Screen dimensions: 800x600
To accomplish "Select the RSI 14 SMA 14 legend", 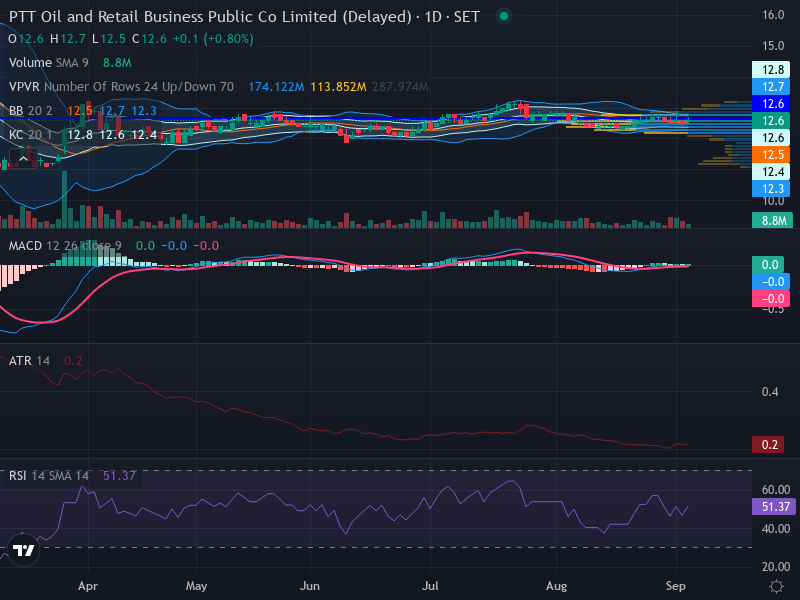I will click(x=49, y=476).
